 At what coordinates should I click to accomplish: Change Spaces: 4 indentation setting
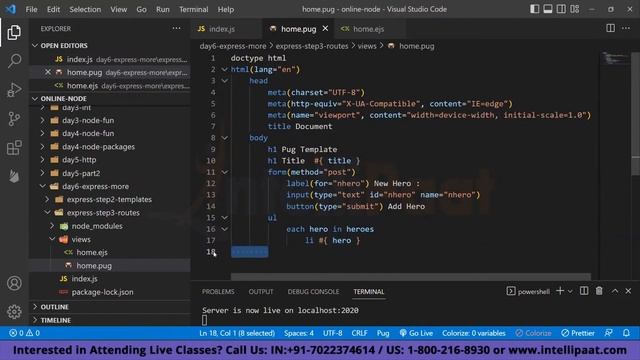299,333
